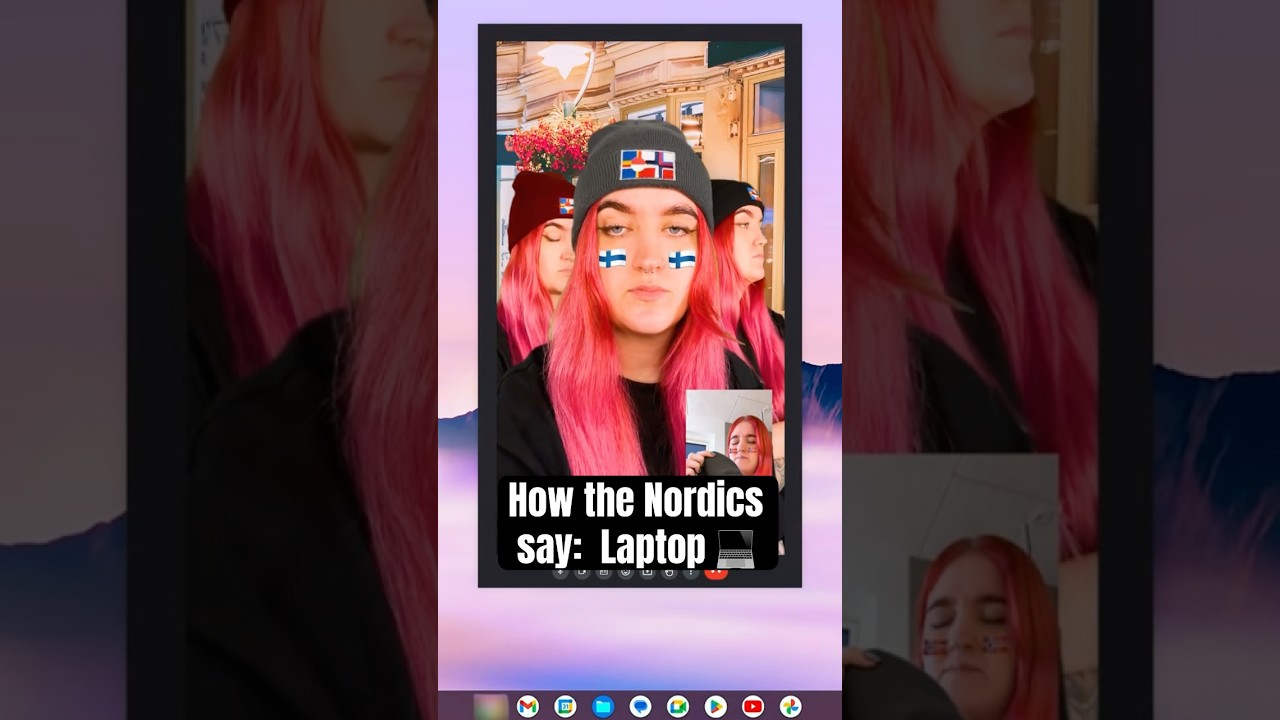Select the small self-view video thumbnail
This screenshot has height=720, width=1280.
728,433
